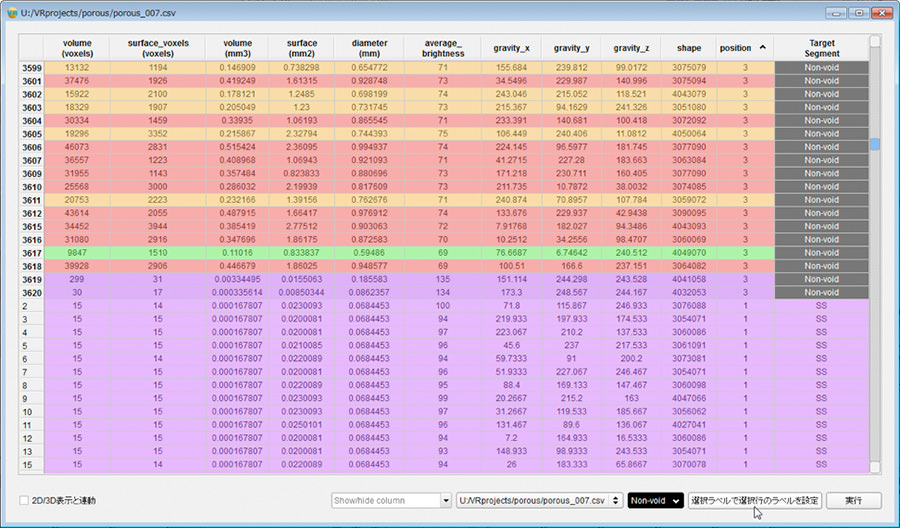Click the vertical scrollbar thumb

coord(875,143)
